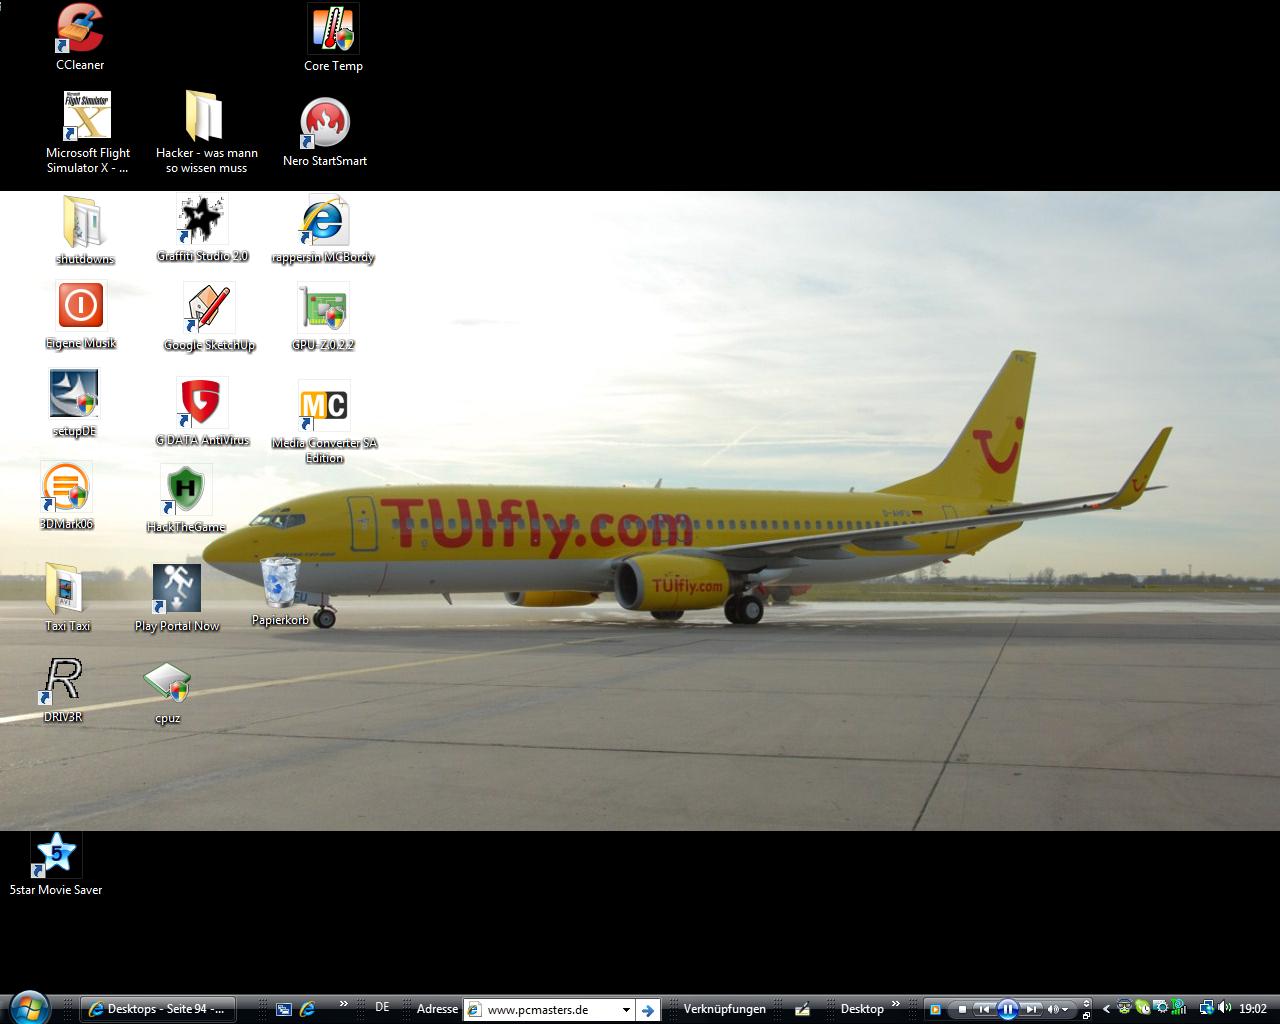
Task: Launch 5star Movie Saver
Action: click(x=56, y=864)
